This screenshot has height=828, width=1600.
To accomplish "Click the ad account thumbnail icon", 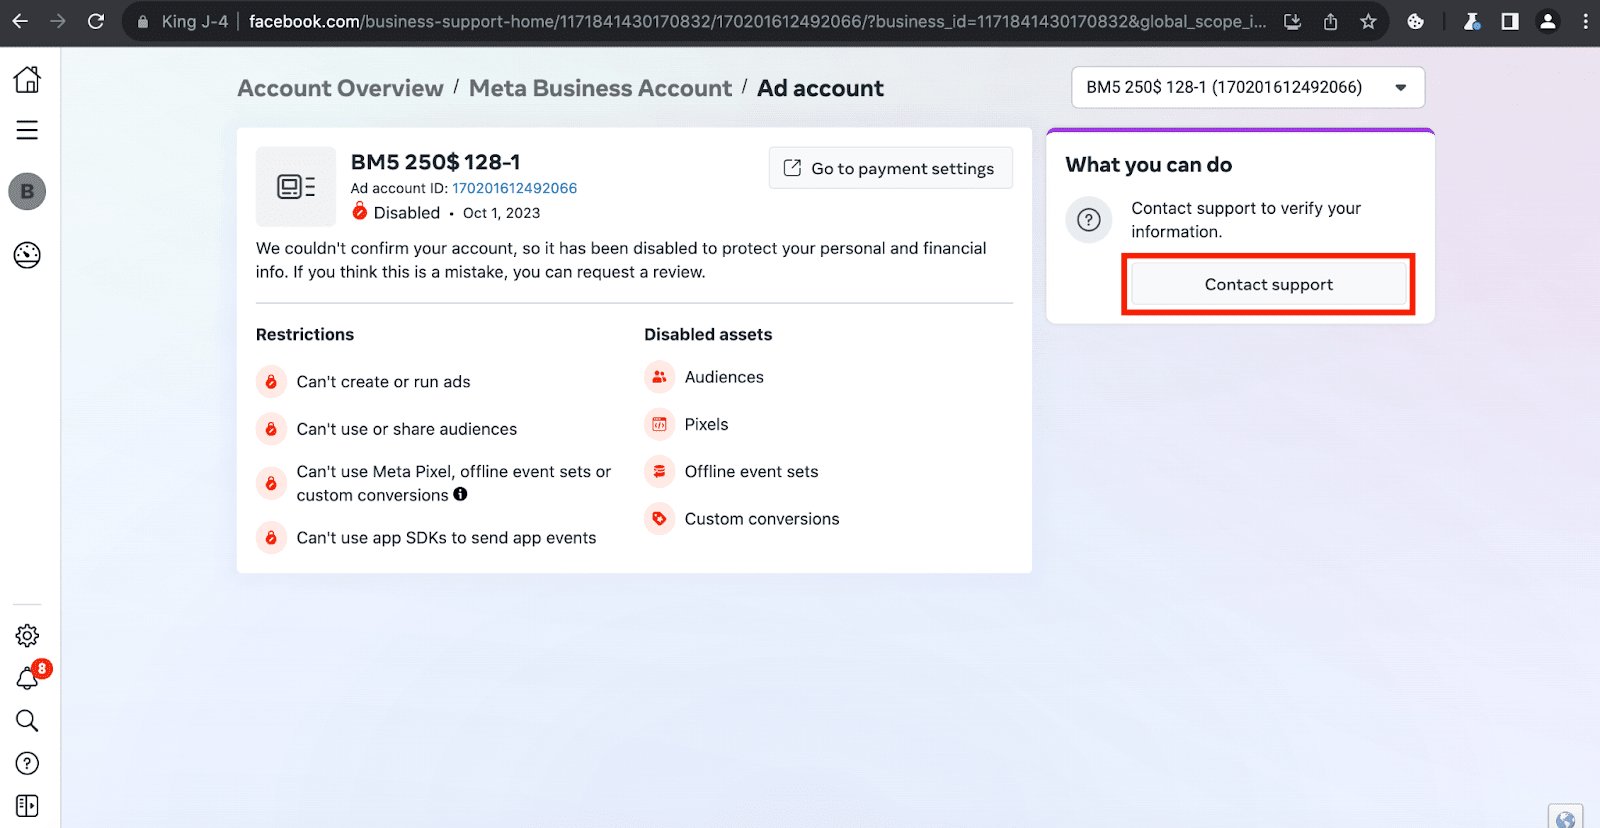I will click(x=296, y=187).
